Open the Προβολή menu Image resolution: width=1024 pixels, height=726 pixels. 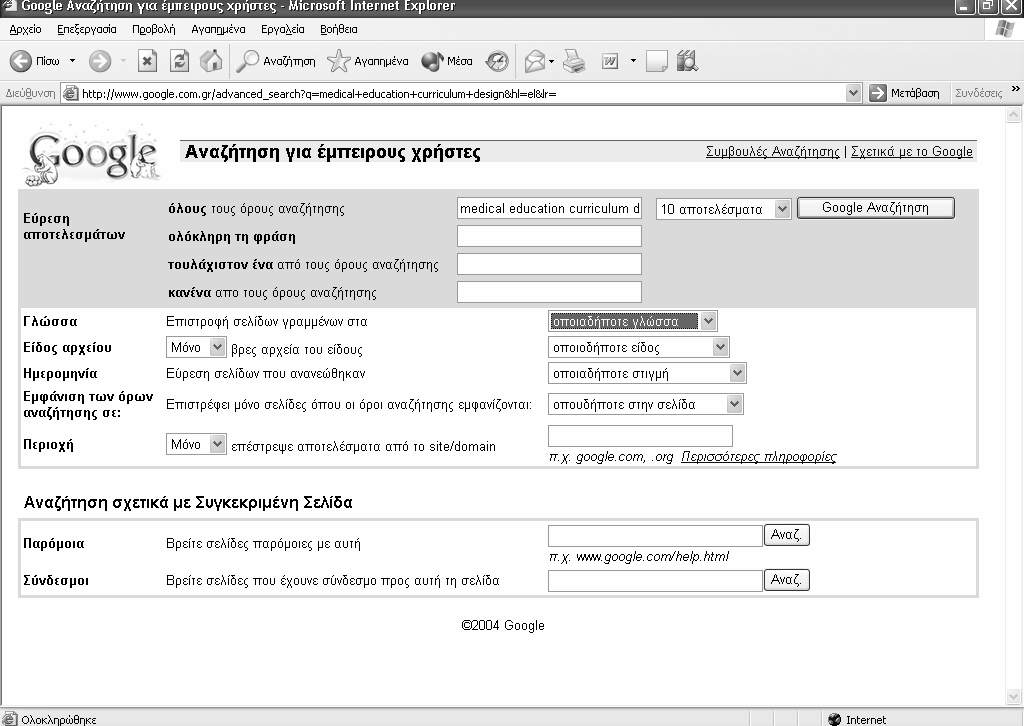(x=153, y=29)
